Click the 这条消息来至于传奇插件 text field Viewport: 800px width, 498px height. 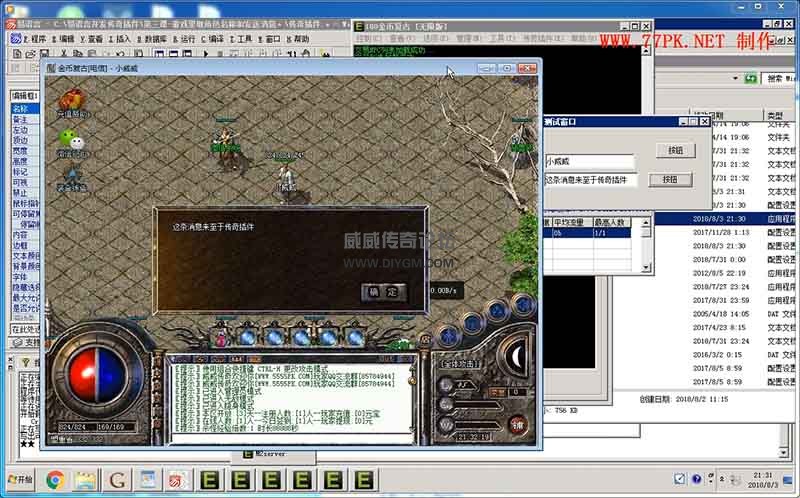click(x=591, y=180)
